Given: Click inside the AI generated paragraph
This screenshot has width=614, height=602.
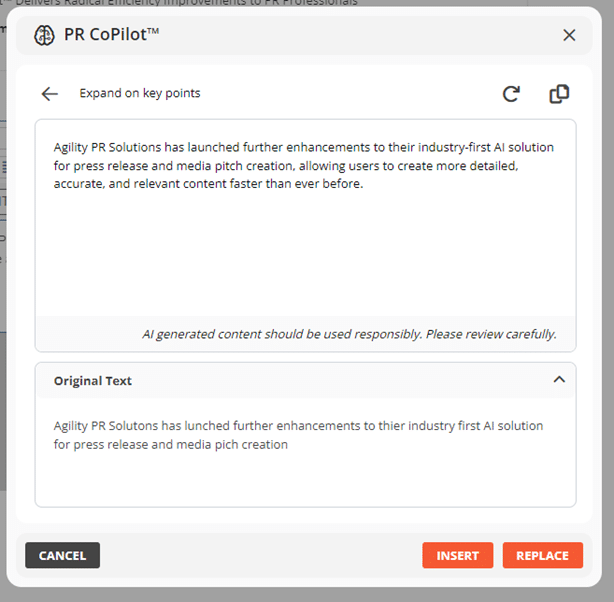Looking at the screenshot, I should point(300,165).
